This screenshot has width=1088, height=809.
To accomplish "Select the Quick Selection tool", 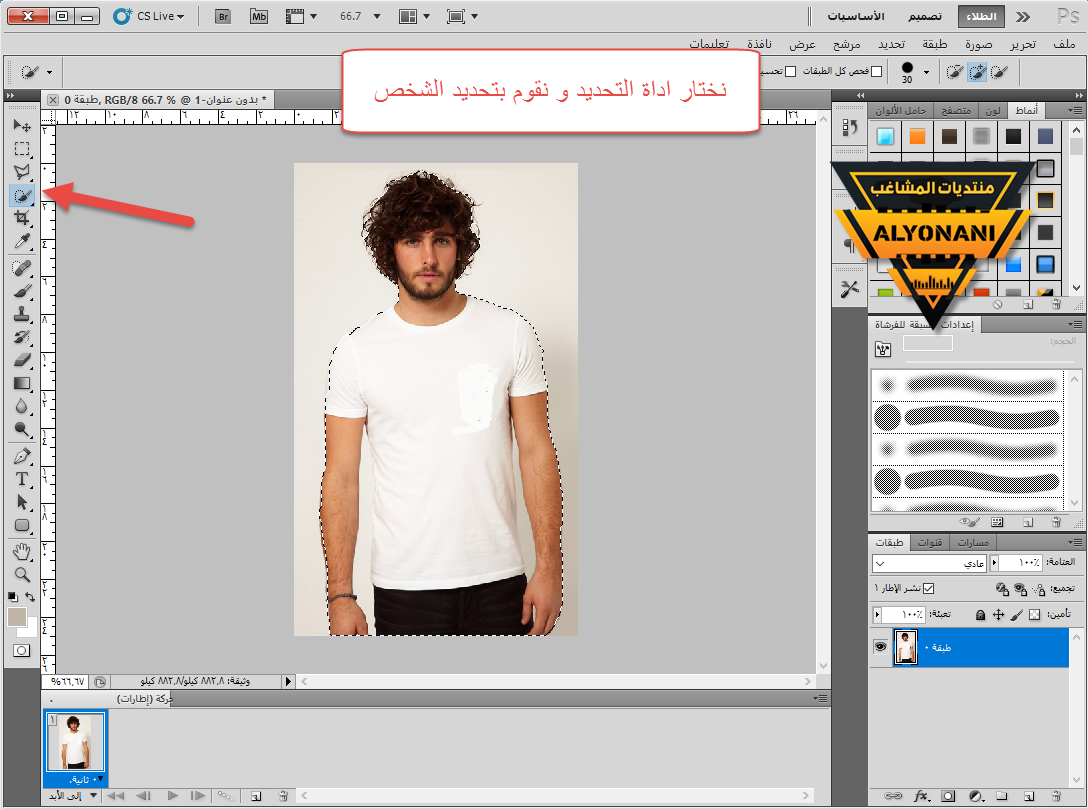I will click(22, 196).
